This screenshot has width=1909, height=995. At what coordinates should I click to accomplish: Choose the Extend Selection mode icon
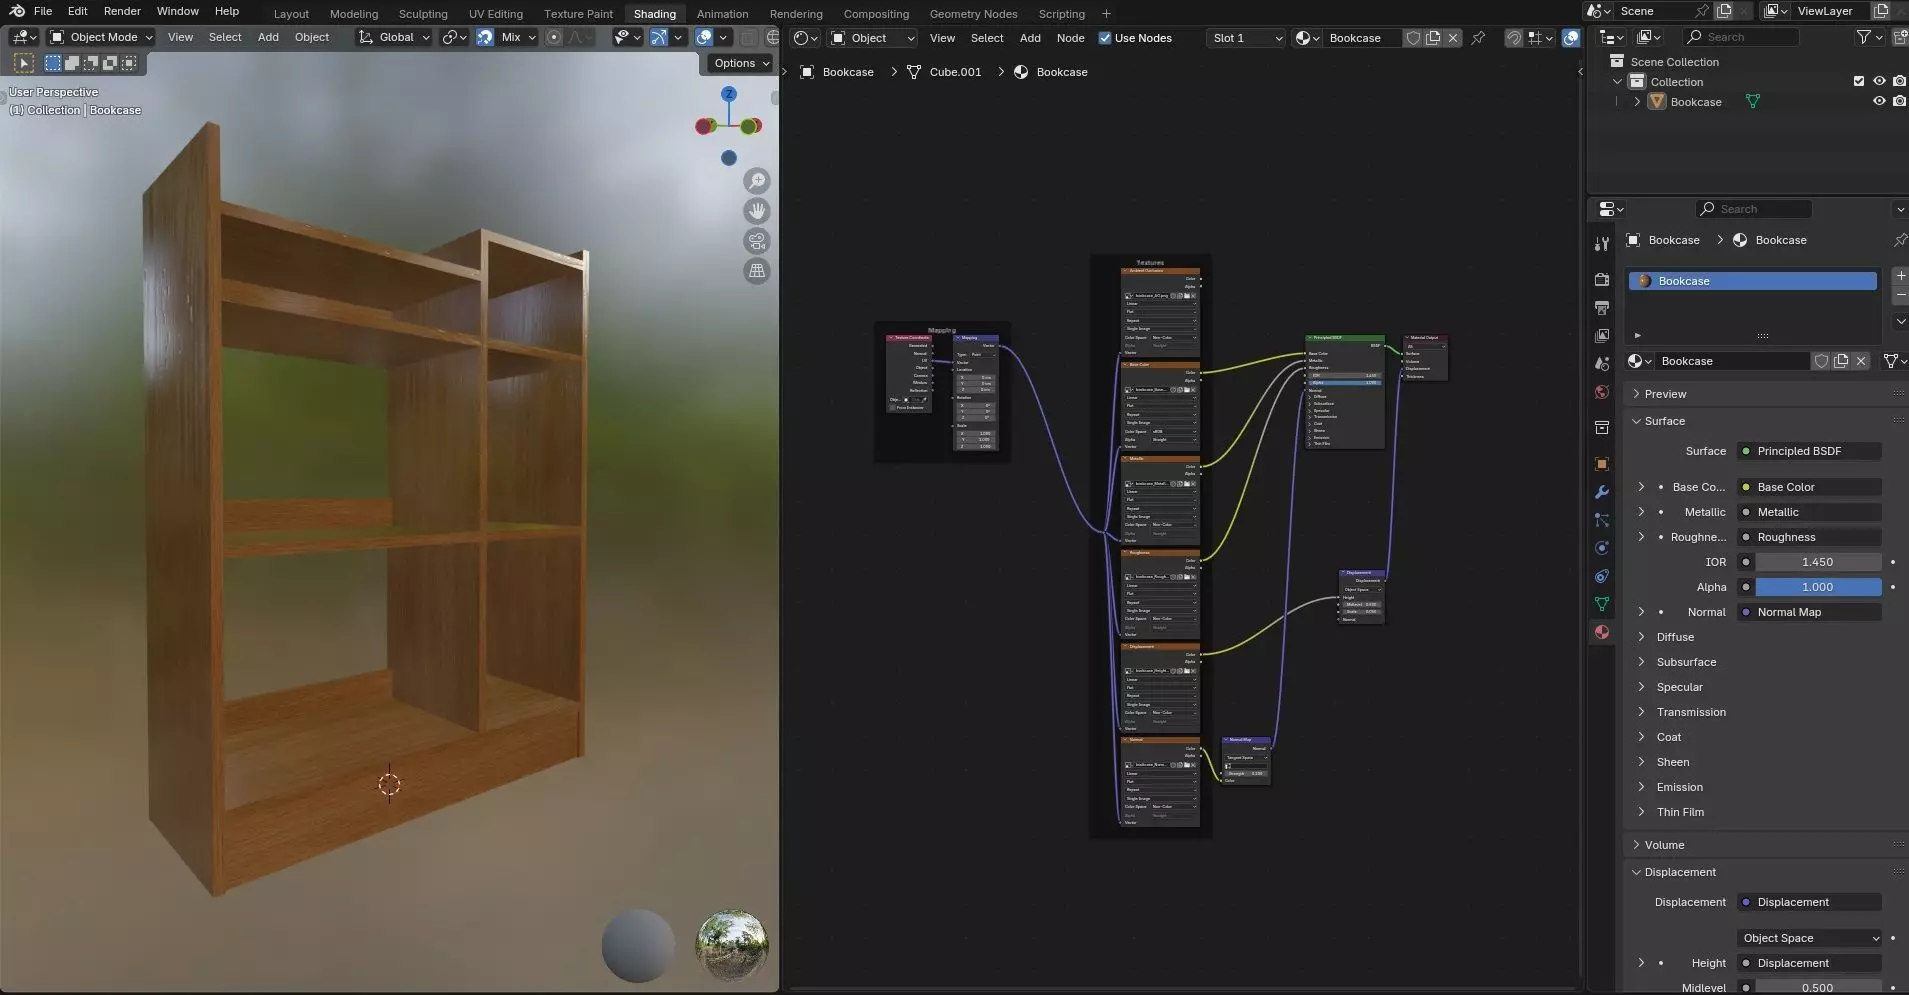tap(72, 63)
